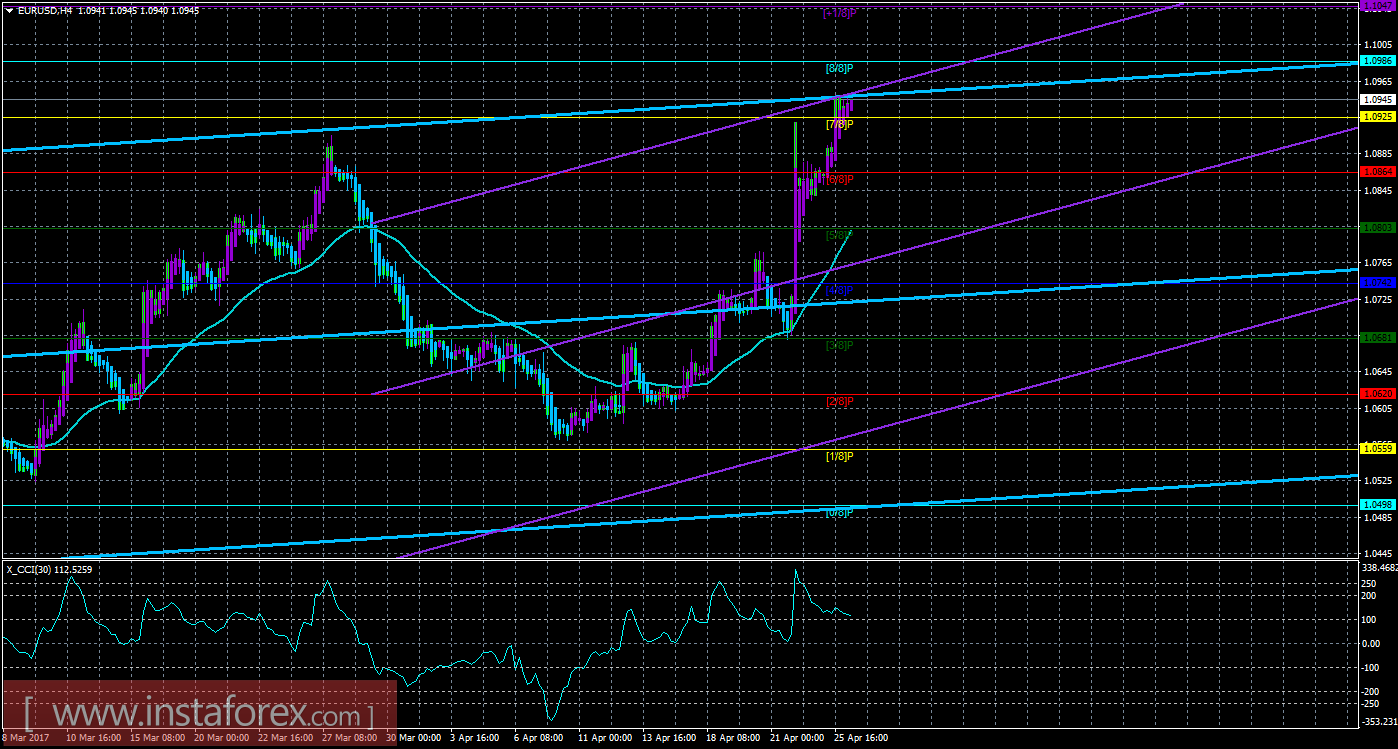Screen dimensions: 1398x749
Task: Click the green 1.0803 price tag
Action: click(1378, 227)
